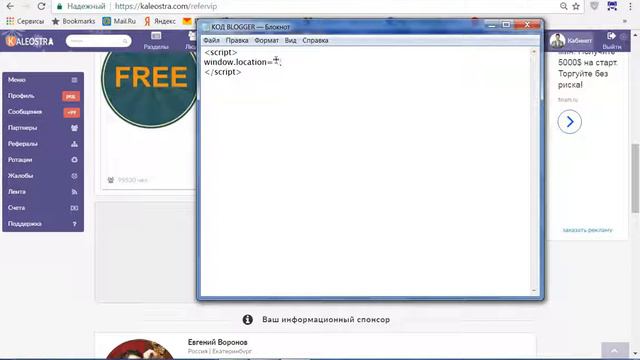The width and height of the screenshot is (640, 360).
Task: Click the closing </script> line in Notepad
Action: coord(223,72)
